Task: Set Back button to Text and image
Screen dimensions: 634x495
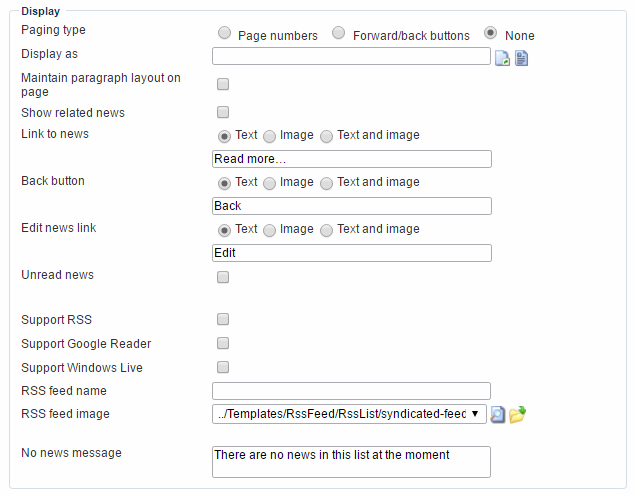Action: pyautogui.click(x=326, y=183)
